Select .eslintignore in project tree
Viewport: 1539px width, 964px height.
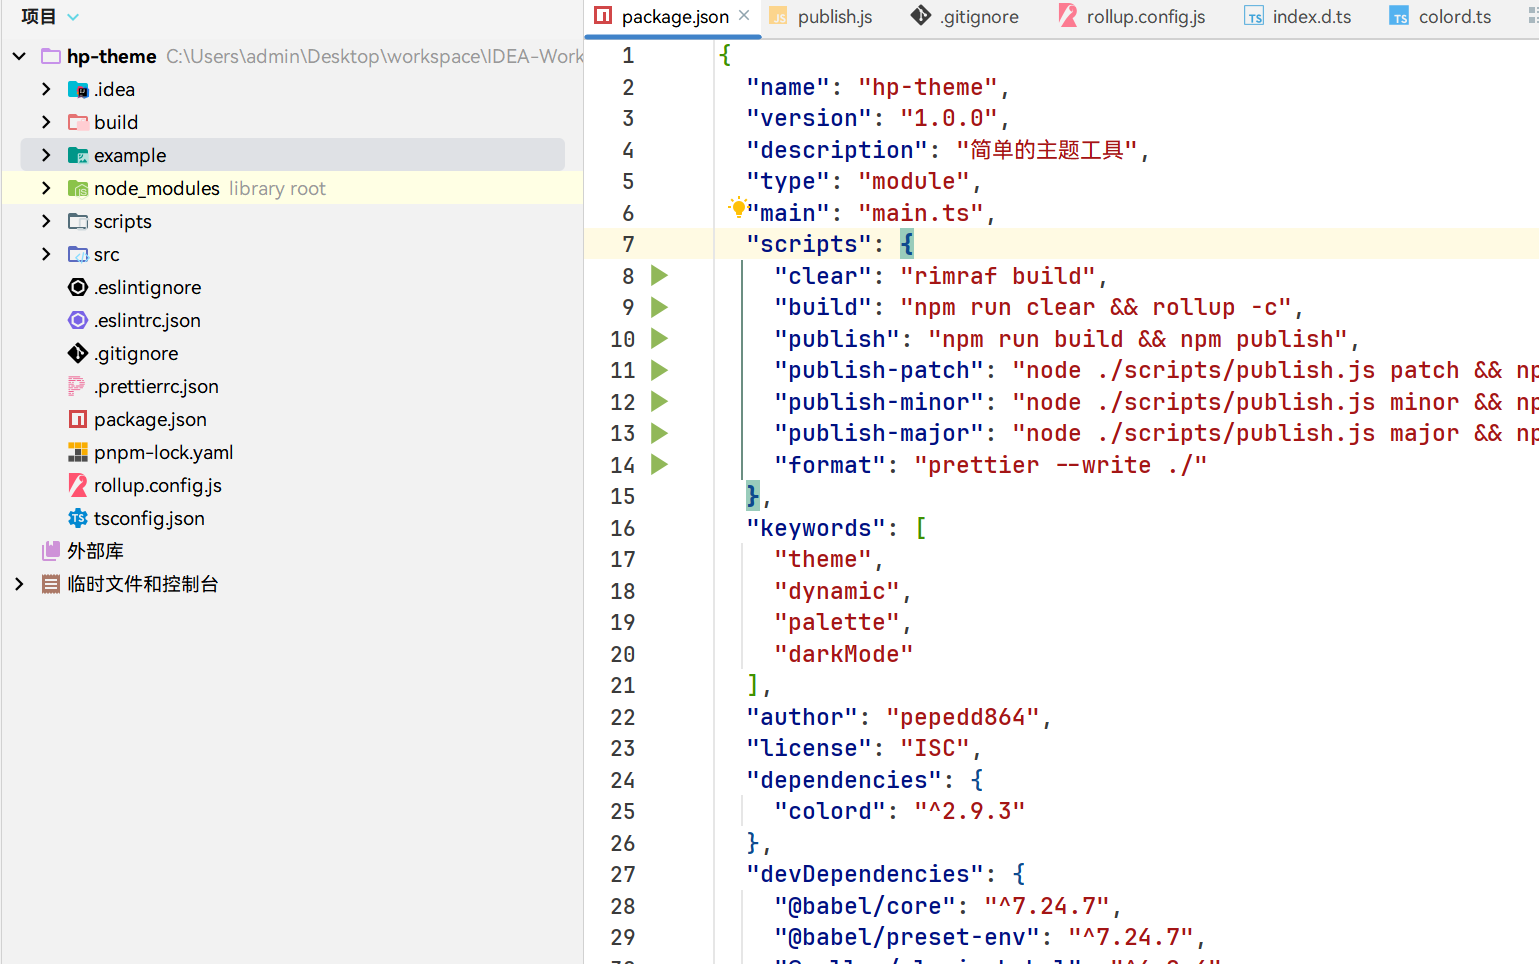pyautogui.click(x=147, y=287)
